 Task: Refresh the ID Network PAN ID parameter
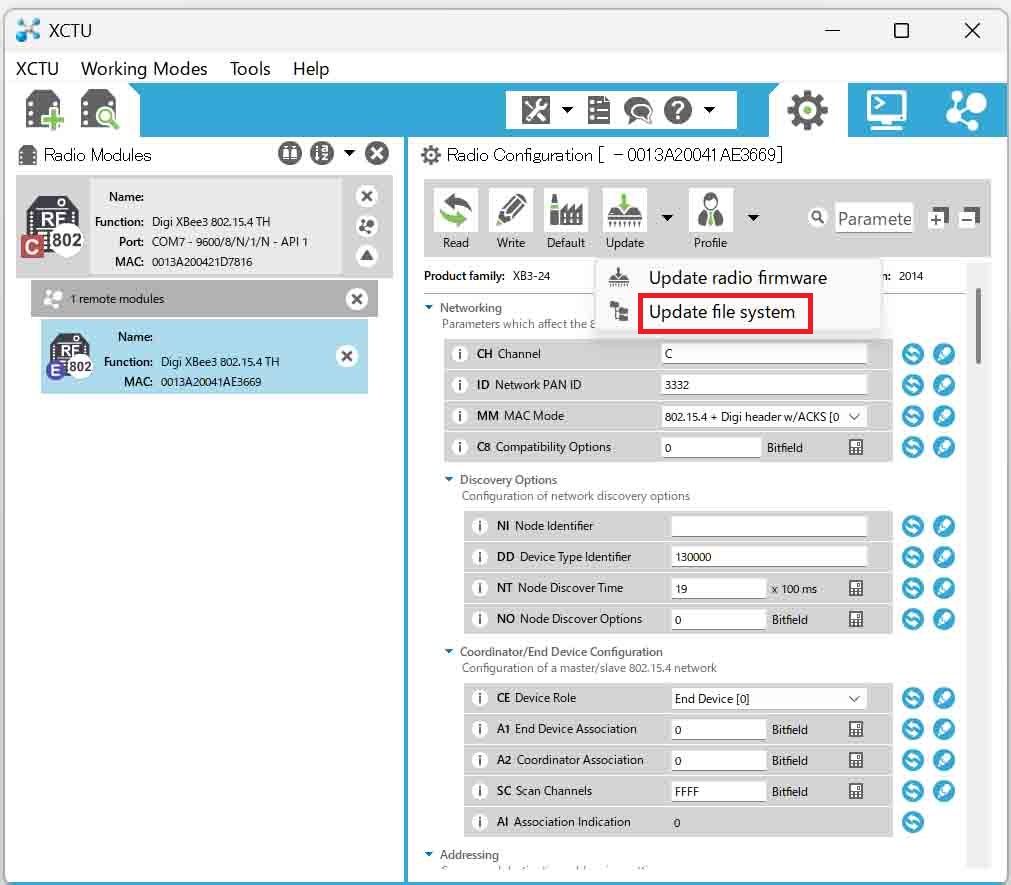click(912, 385)
